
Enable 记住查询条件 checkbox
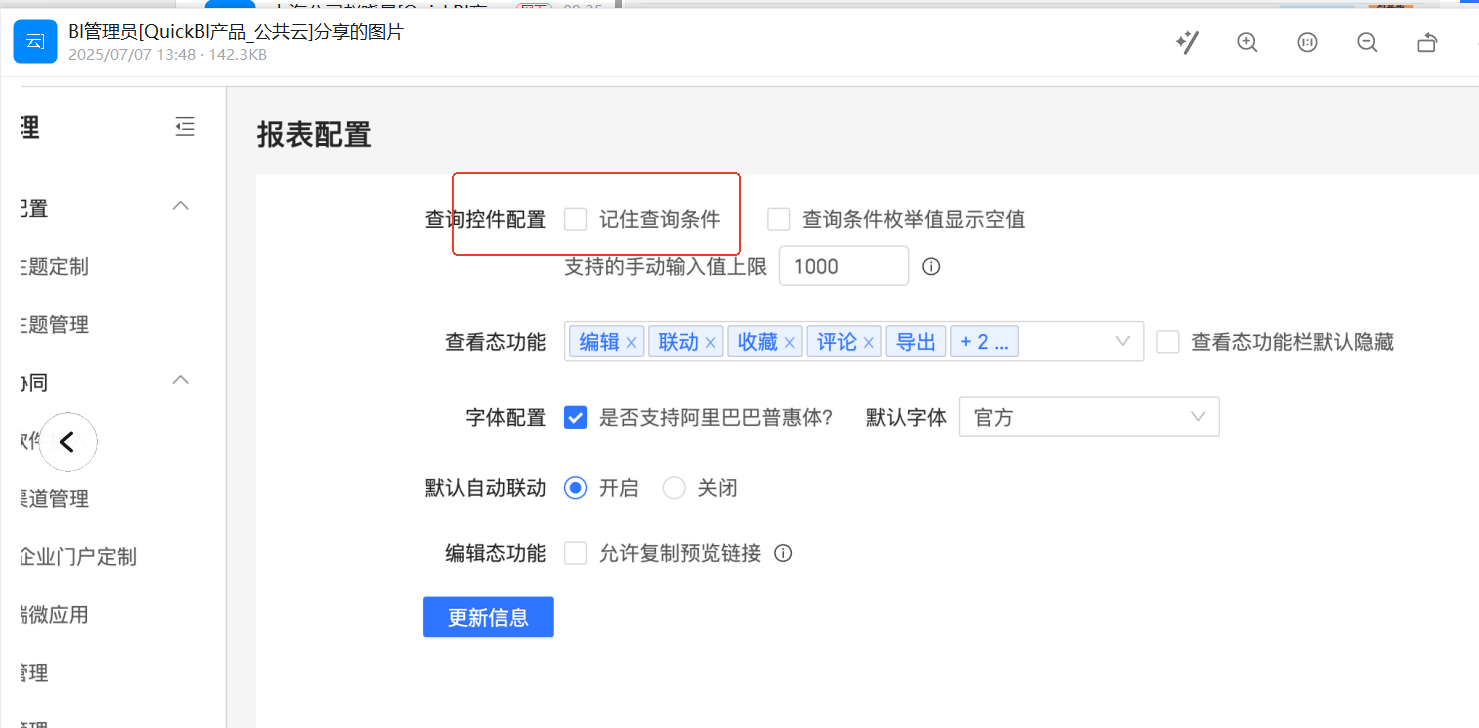[x=575, y=219]
